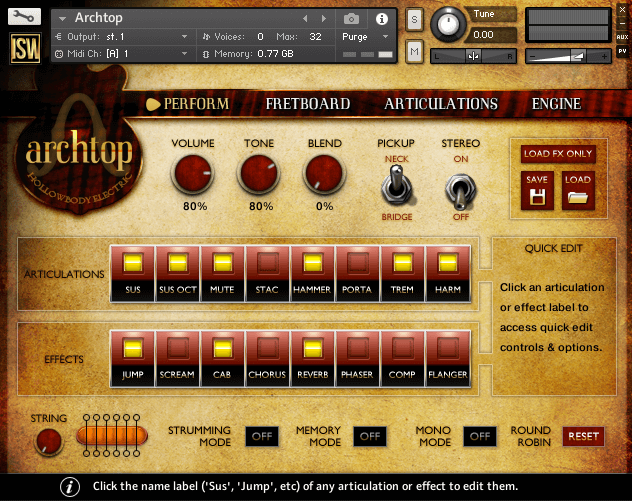Click the Output routing icon
Screen dimensions: 632x501
click(59, 37)
